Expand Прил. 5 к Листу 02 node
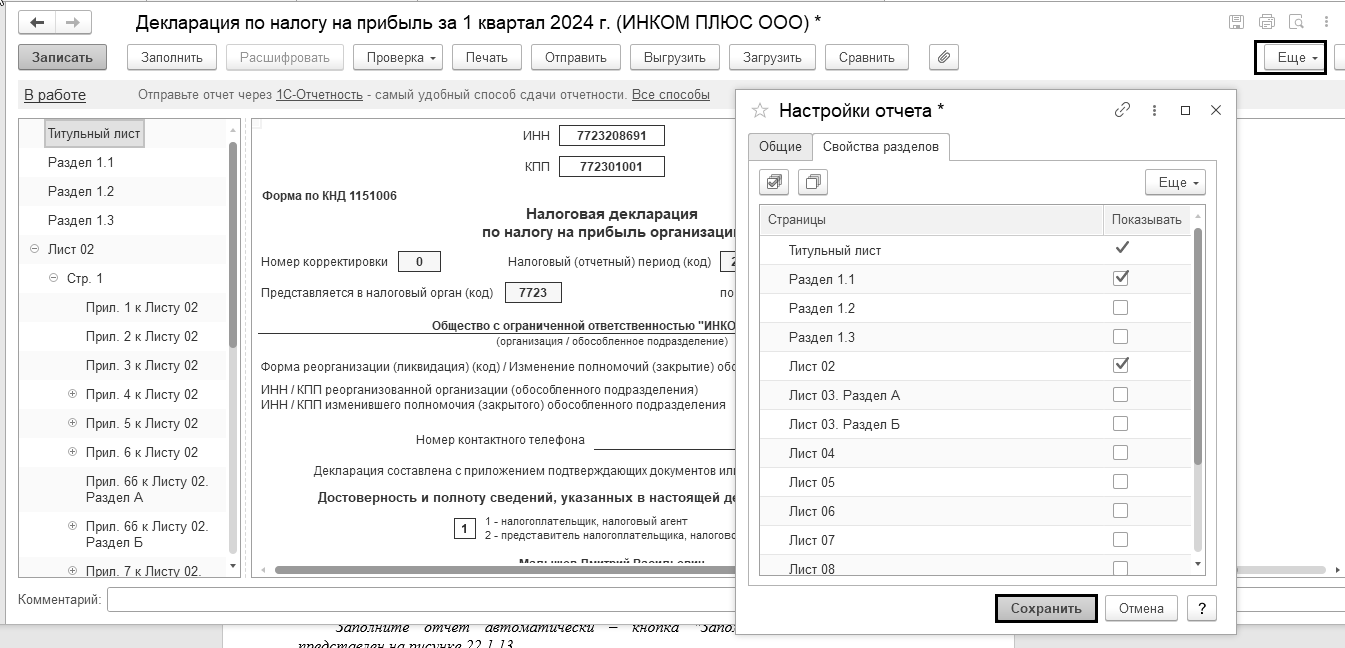The image size is (1345, 648). [x=72, y=423]
